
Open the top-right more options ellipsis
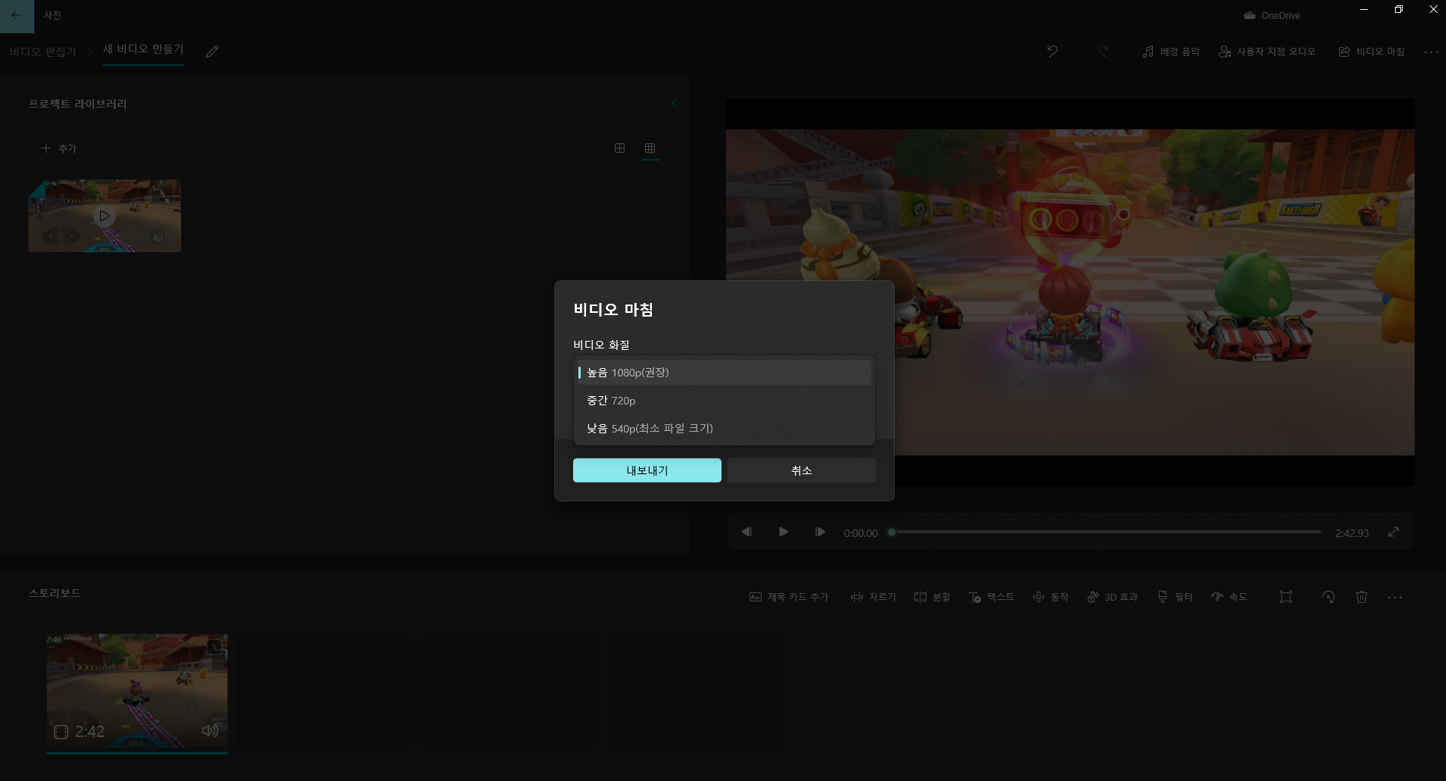1431,51
